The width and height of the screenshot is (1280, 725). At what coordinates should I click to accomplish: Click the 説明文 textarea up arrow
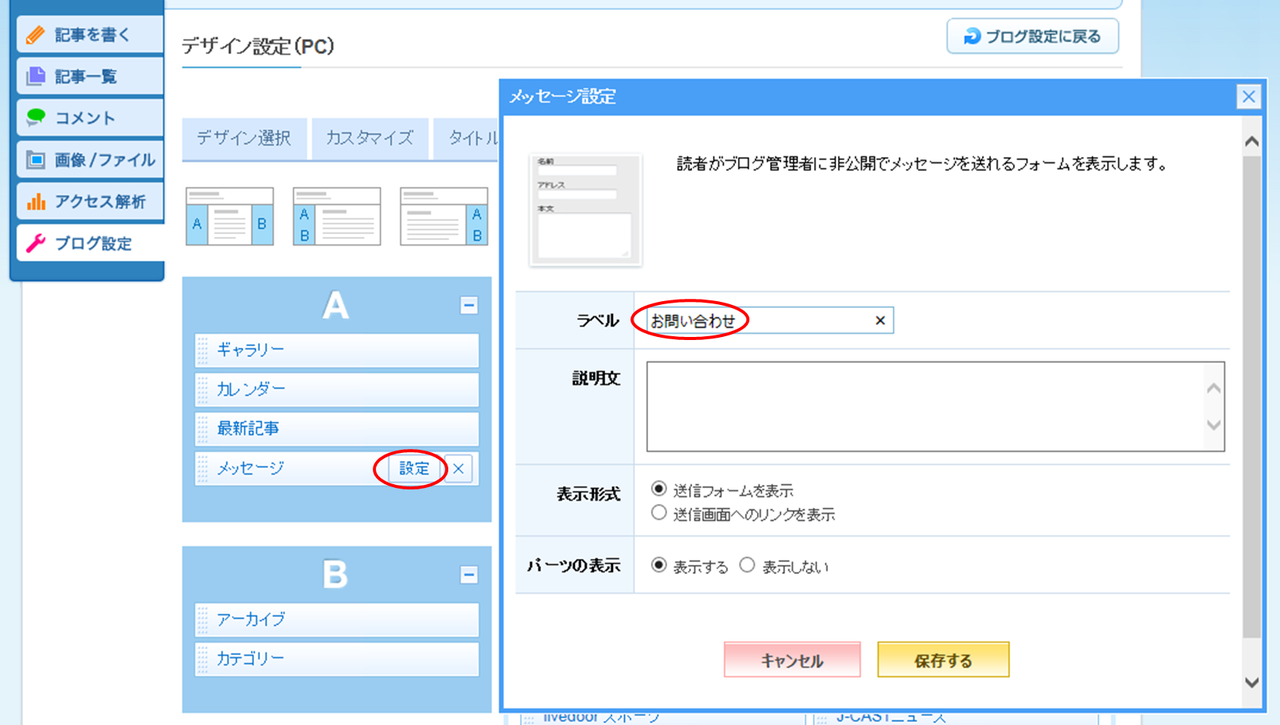1214,389
